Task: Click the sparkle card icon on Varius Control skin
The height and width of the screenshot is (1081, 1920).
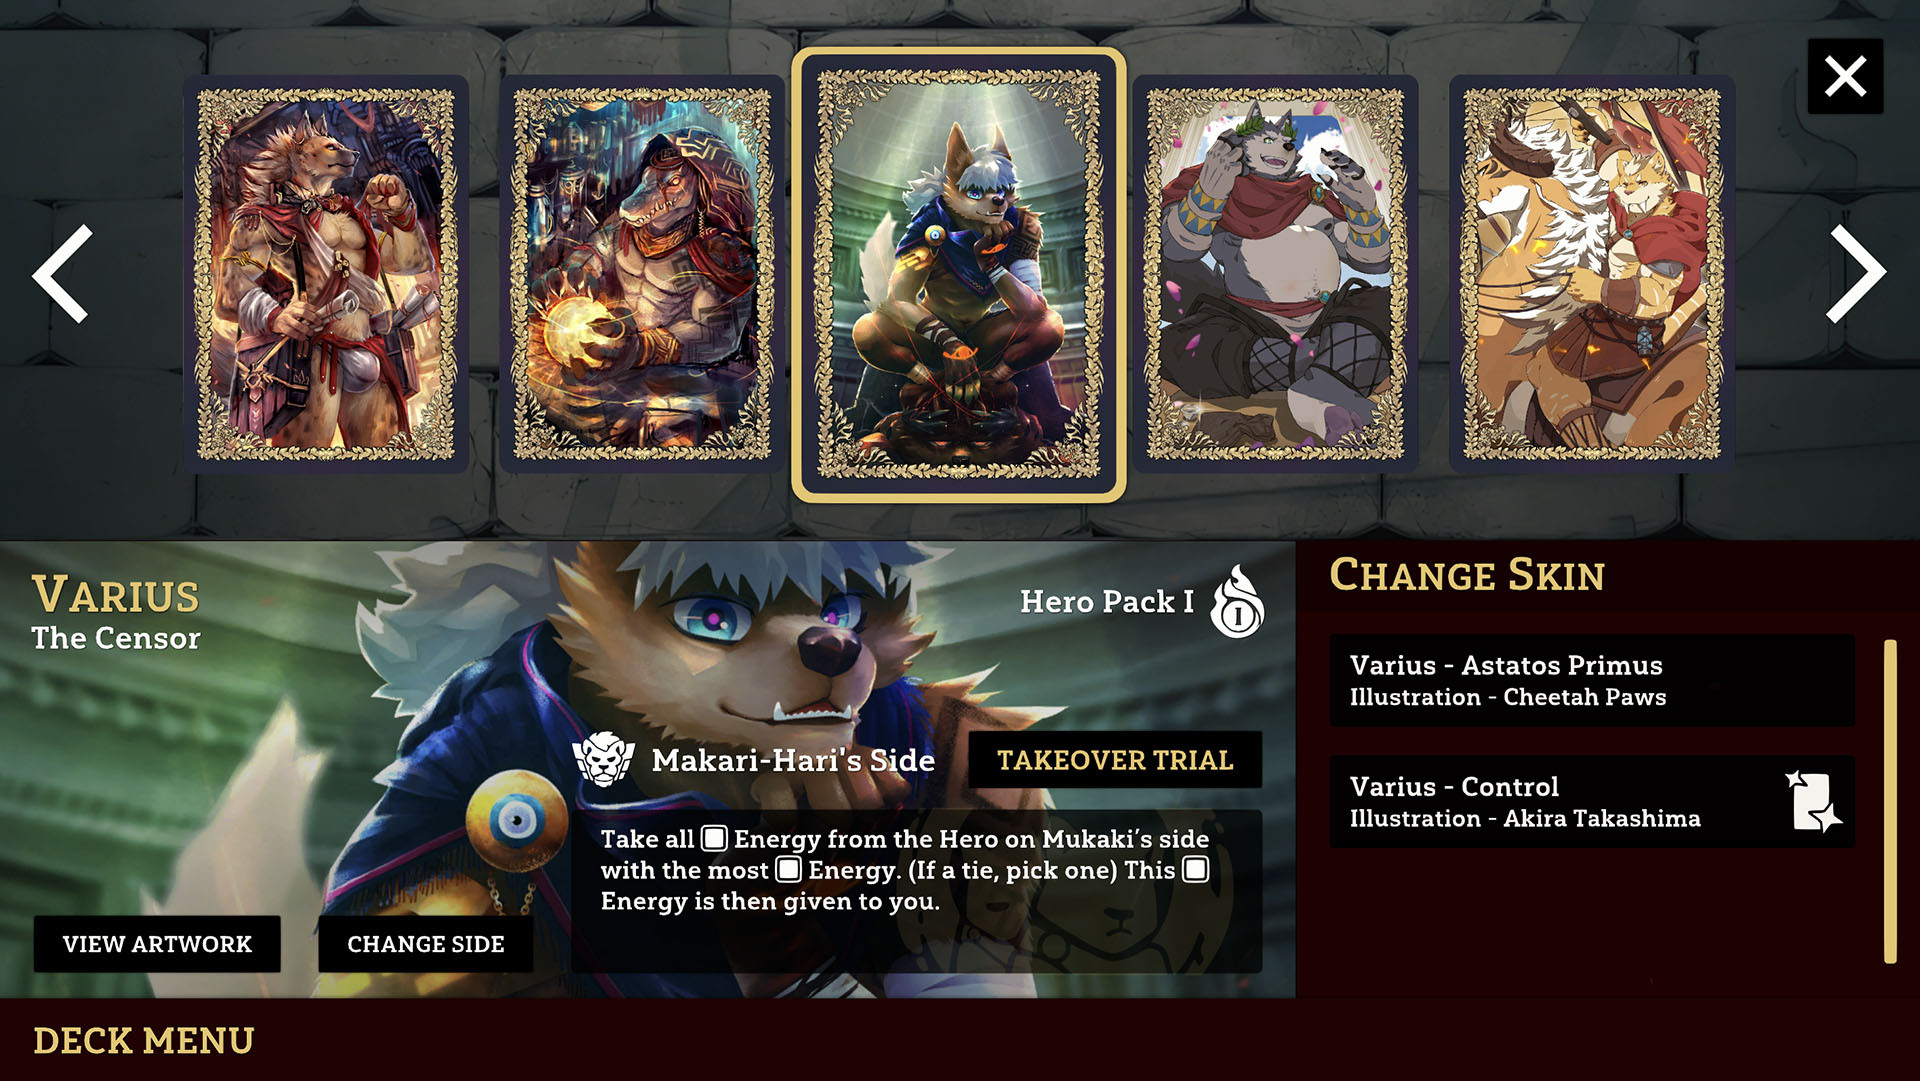Action: tap(1813, 801)
